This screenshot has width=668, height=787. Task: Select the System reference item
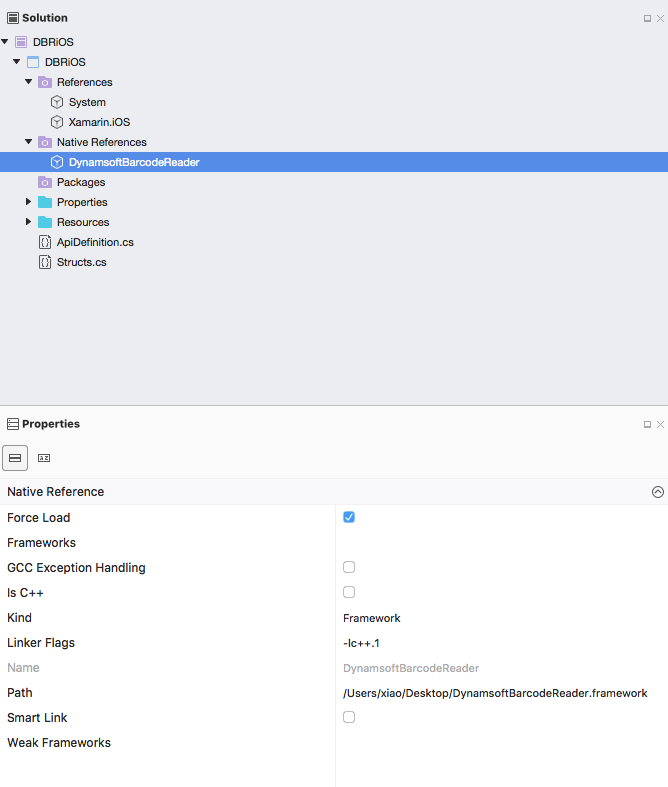87,102
